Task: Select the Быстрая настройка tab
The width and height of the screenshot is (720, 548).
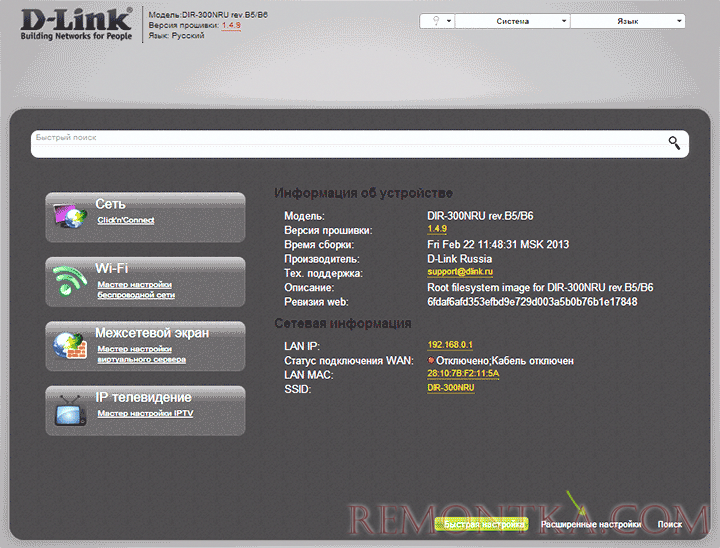Action: [x=484, y=524]
